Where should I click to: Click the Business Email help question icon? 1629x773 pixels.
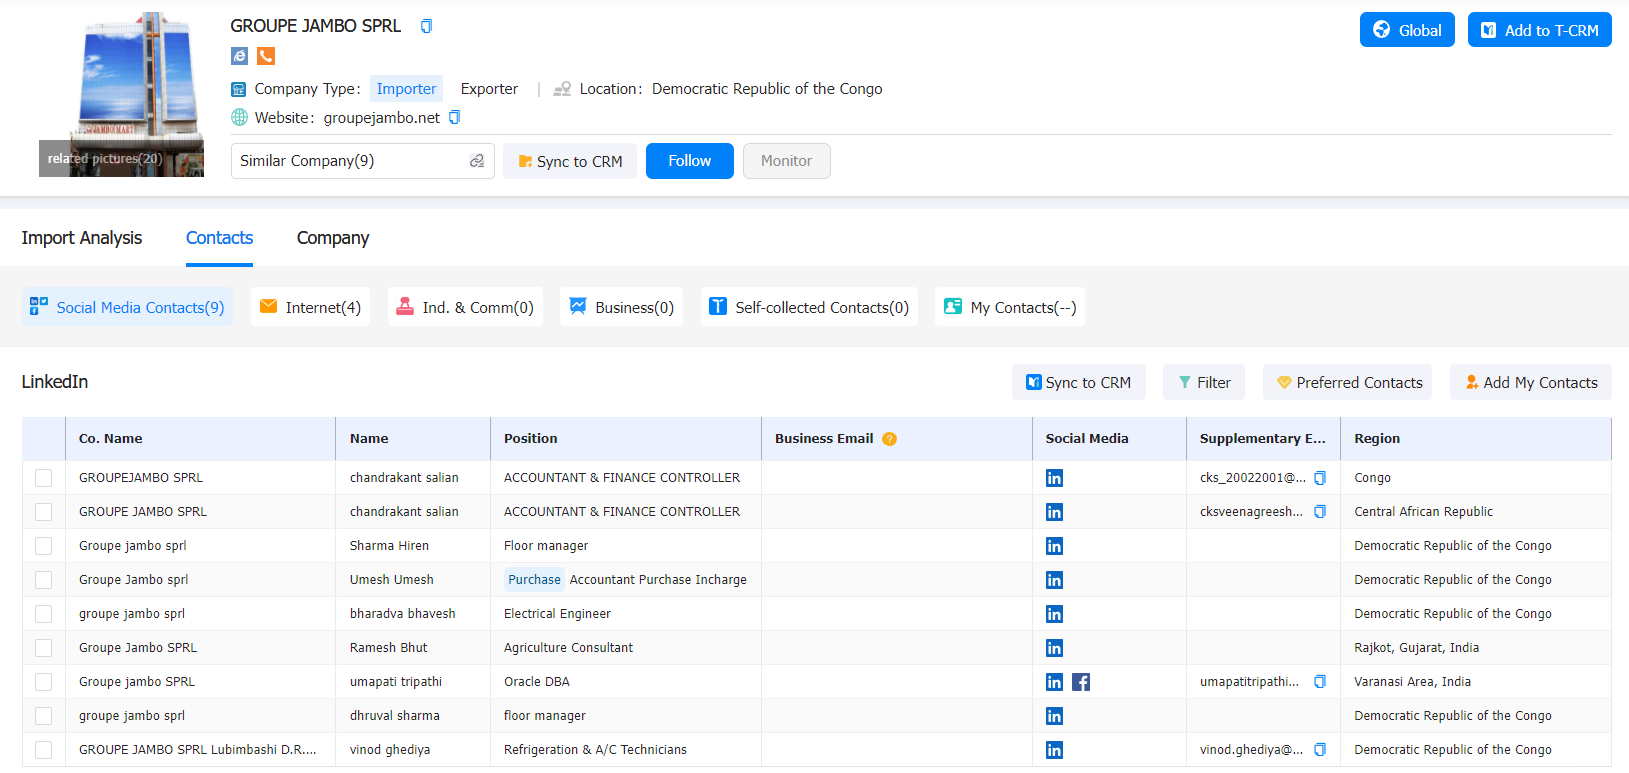889,439
